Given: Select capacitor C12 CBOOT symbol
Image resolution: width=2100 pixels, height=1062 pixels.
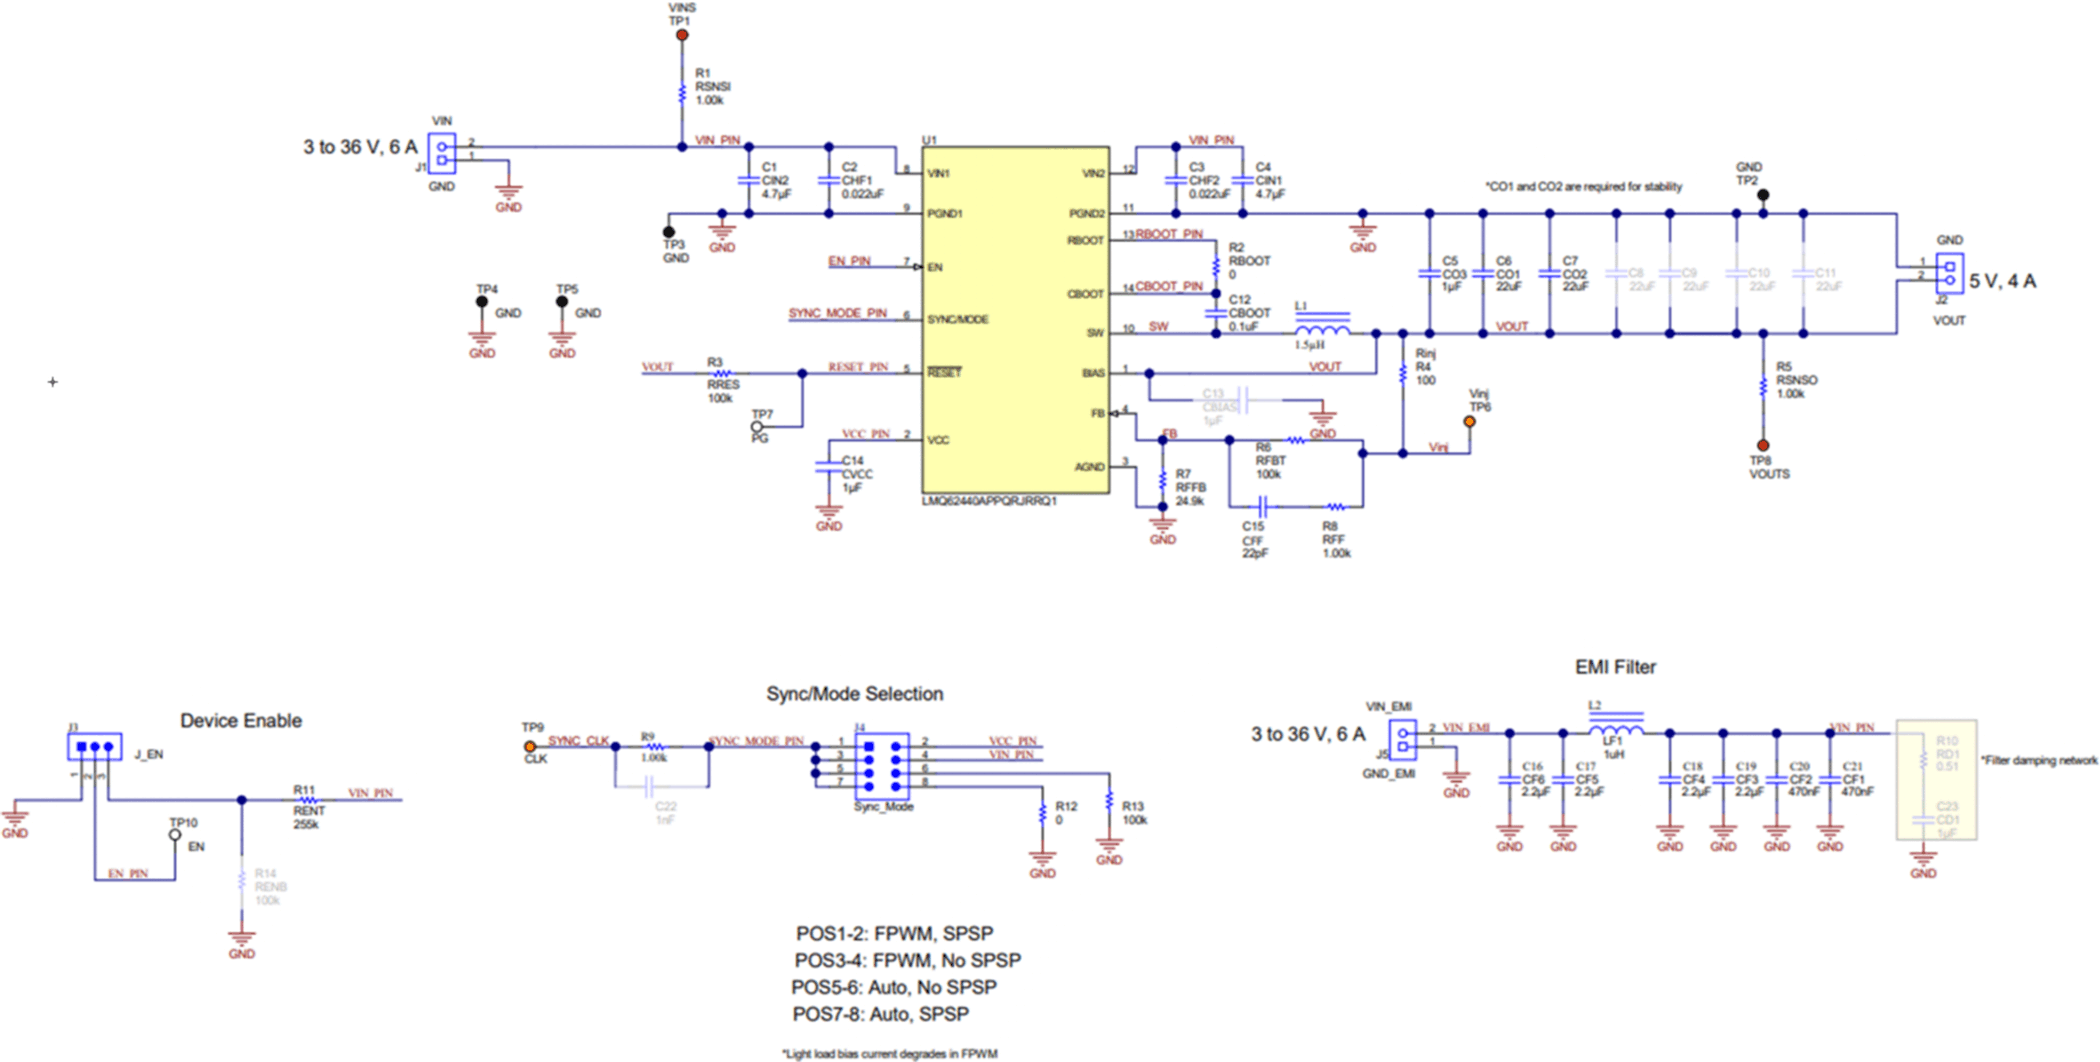Looking at the screenshot, I should (x=1216, y=313).
